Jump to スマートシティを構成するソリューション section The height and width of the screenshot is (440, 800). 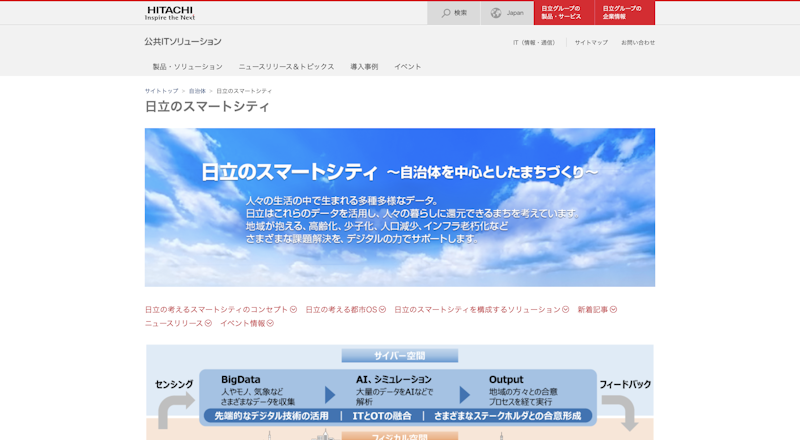click(x=477, y=310)
